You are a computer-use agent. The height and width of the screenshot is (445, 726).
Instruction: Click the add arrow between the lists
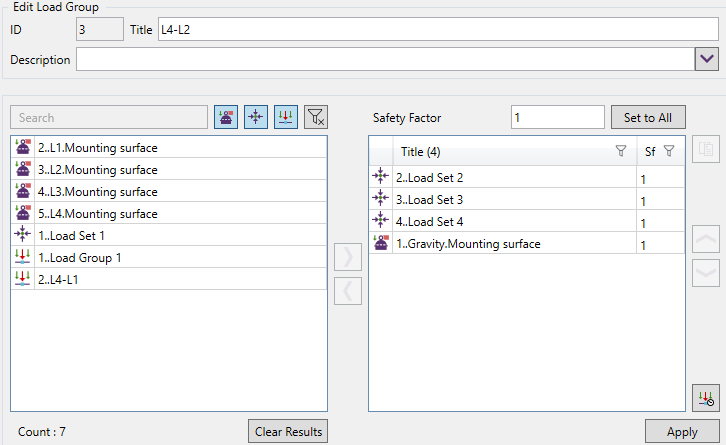point(347,256)
